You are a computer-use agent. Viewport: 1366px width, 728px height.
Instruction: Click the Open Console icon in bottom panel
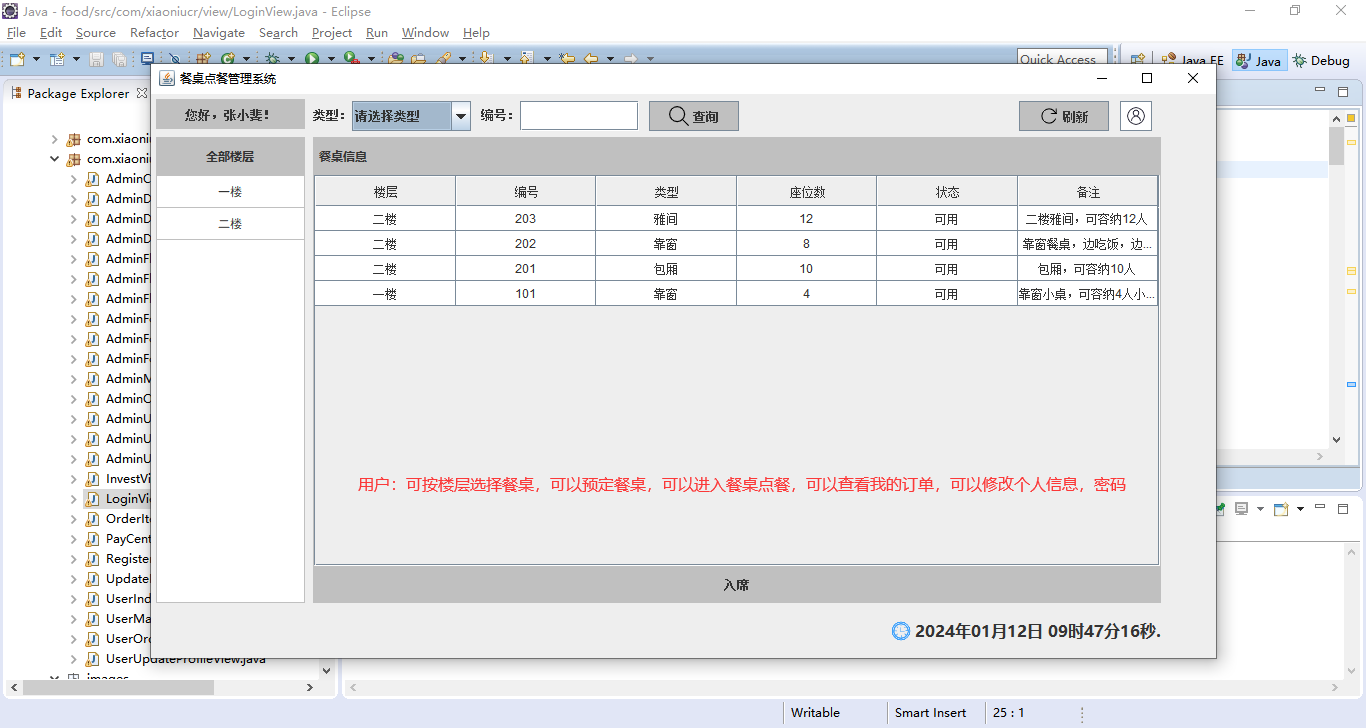[1281, 509]
